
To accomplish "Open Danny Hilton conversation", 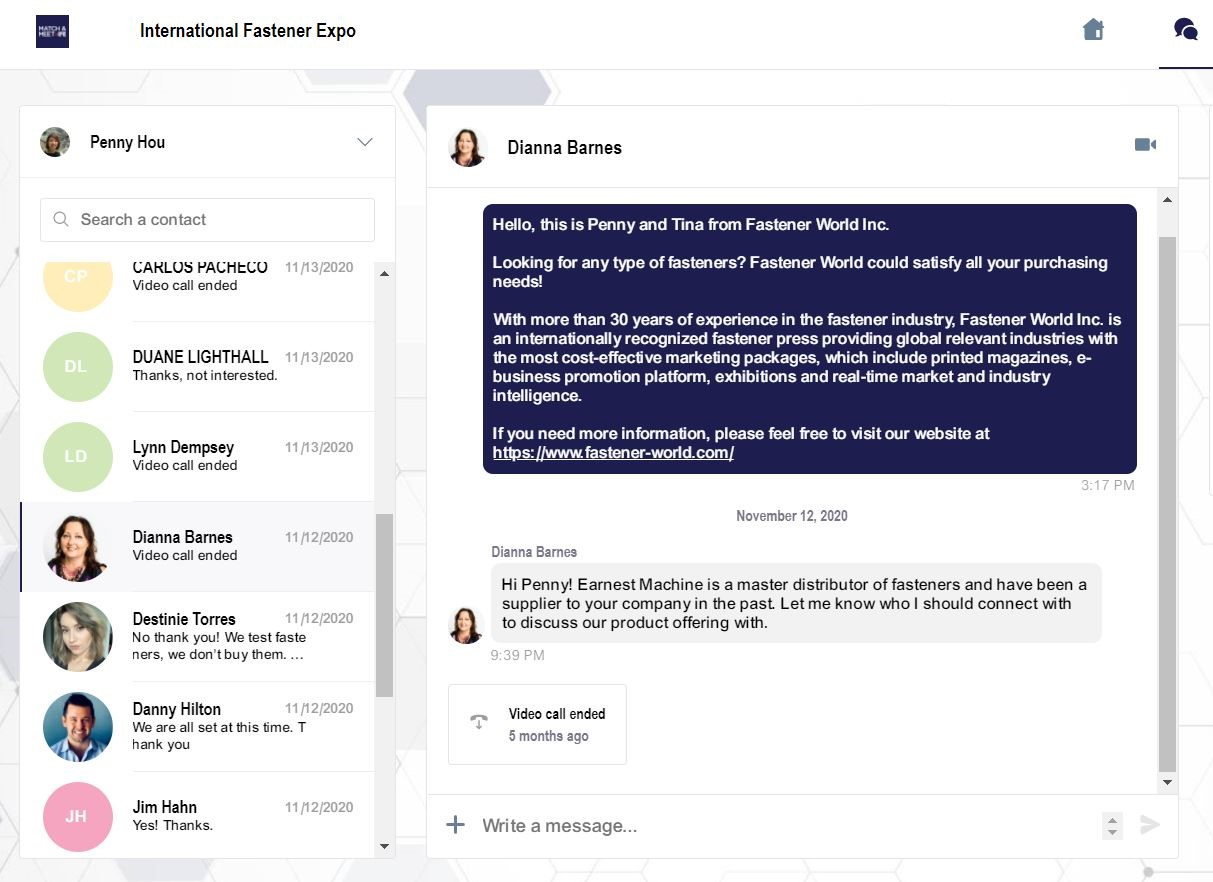I will pyautogui.click(x=197, y=726).
